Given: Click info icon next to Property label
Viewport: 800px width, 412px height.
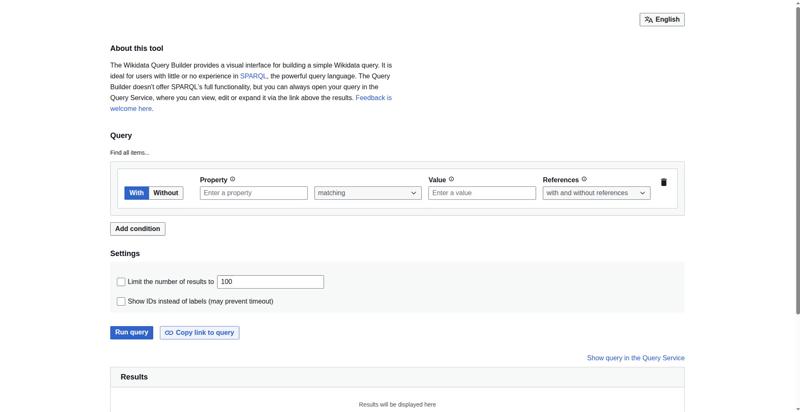Looking at the screenshot, I should pyautogui.click(x=233, y=180).
